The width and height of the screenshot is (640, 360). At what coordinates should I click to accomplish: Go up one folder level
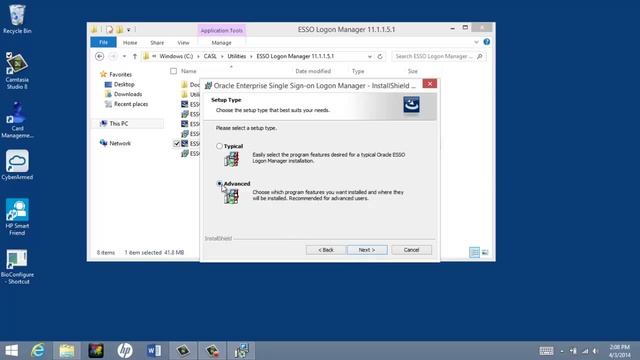coord(135,56)
